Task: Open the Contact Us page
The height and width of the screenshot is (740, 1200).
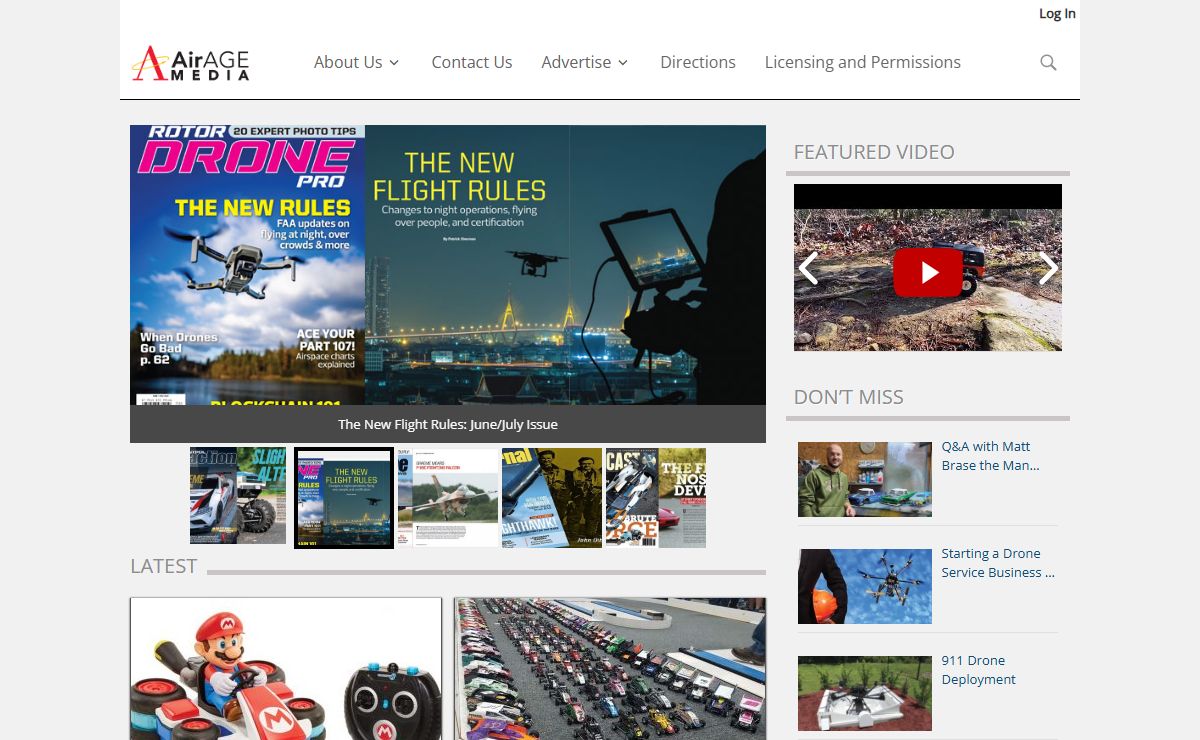Action: point(472,62)
